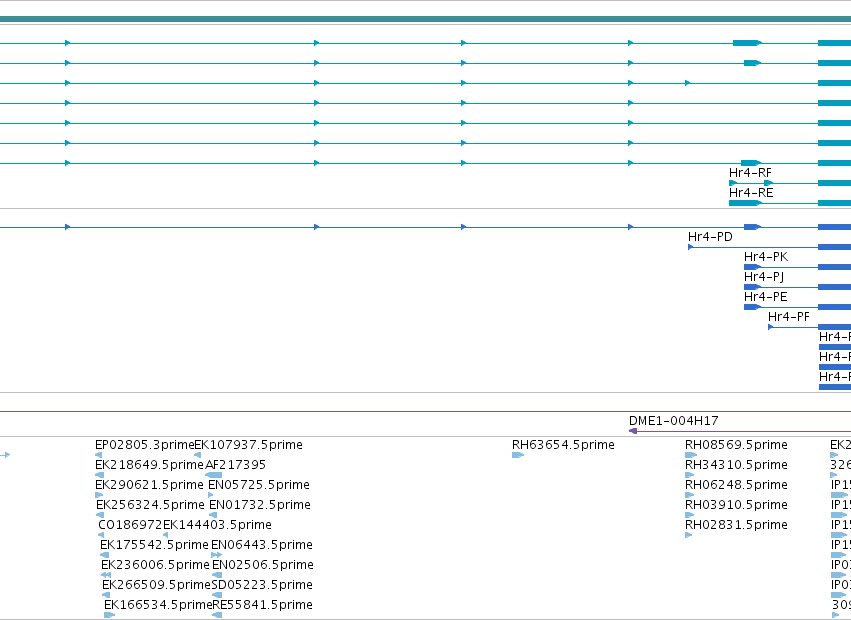This screenshot has width=851, height=620.
Task: Click the Hr4-RF transcript label
Action: tap(750, 173)
